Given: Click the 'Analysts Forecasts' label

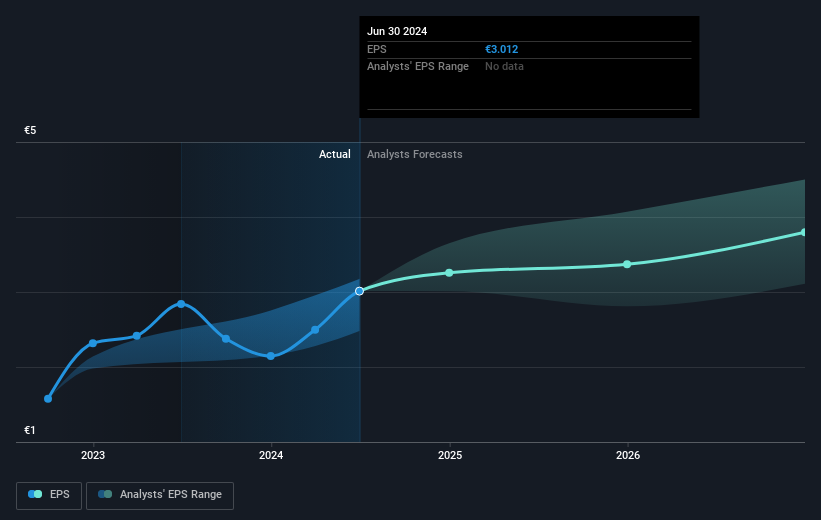Looking at the screenshot, I should [415, 154].
